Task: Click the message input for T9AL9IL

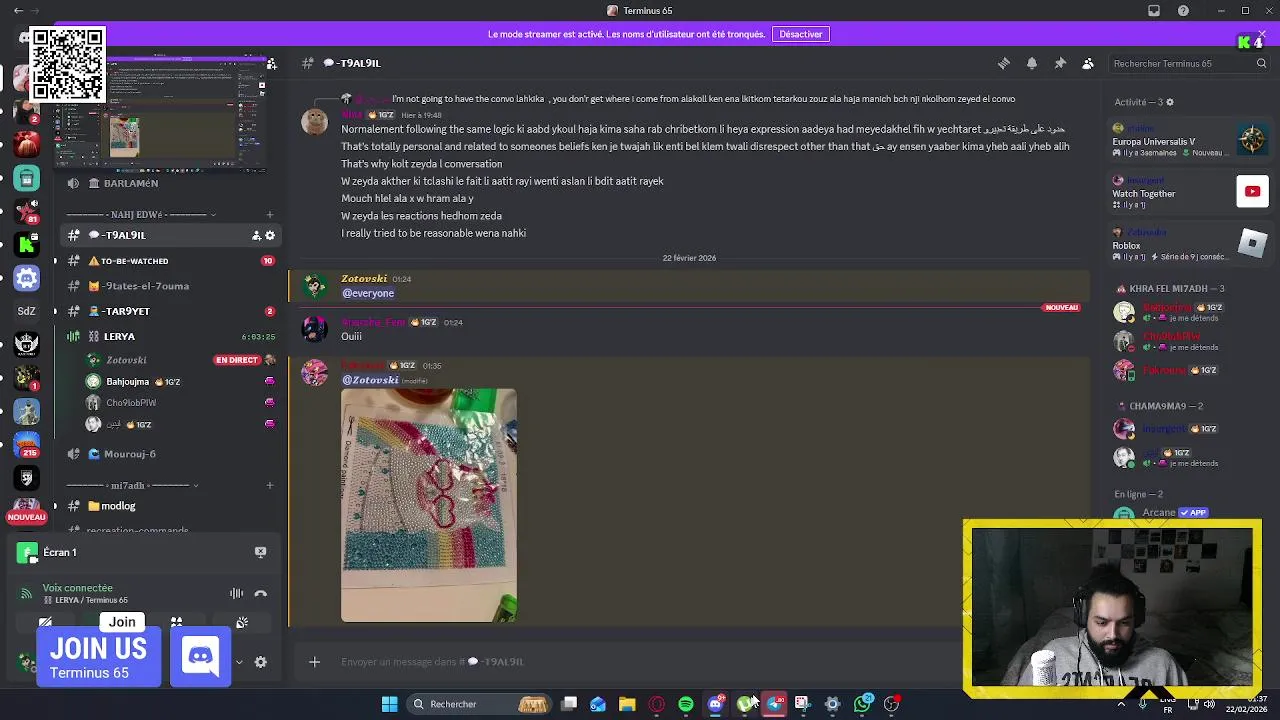Action: 640,662
